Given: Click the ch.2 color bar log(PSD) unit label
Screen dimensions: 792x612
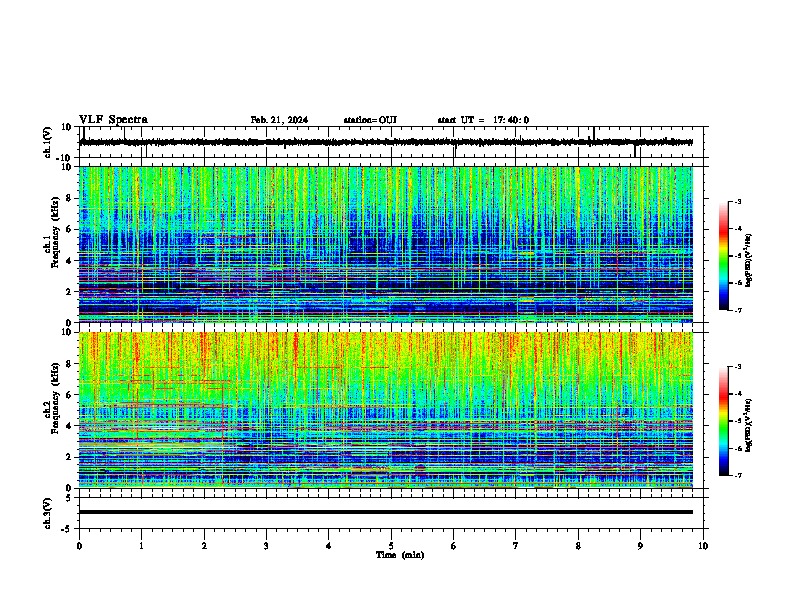Looking at the screenshot, I should point(749,425).
